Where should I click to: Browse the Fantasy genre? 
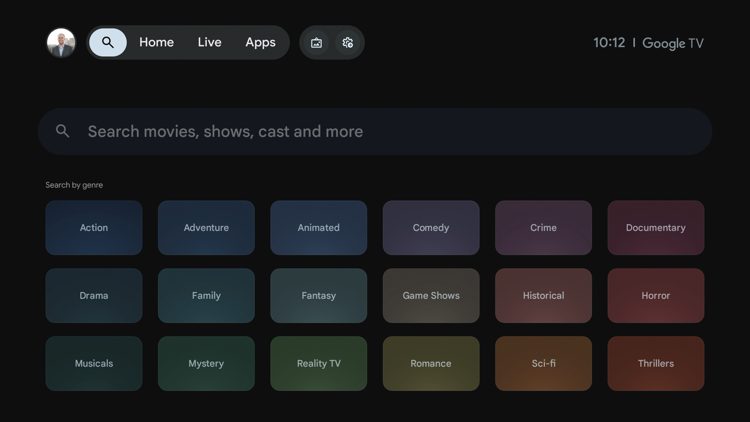(x=319, y=296)
